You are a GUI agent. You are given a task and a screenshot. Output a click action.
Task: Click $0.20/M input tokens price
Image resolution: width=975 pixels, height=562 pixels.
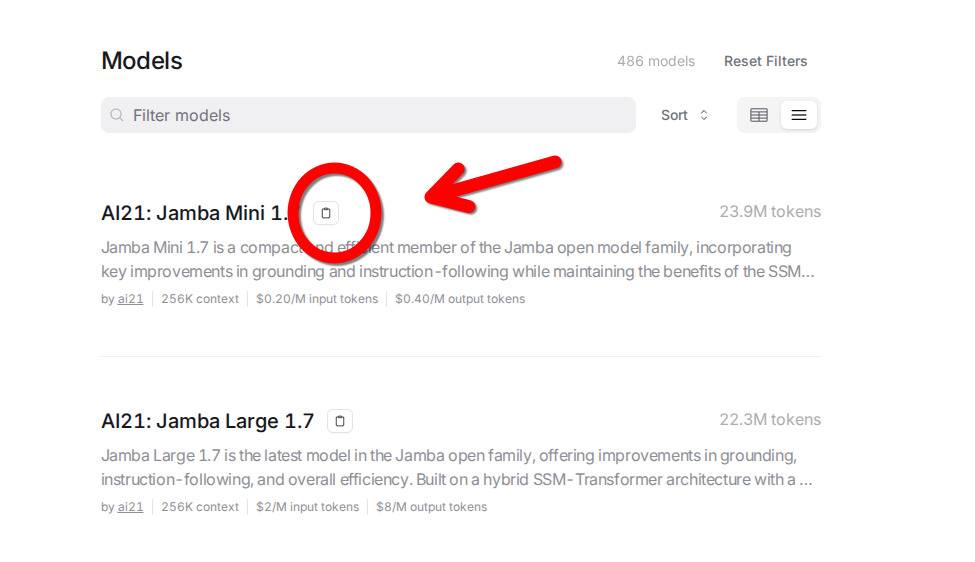[317, 299]
